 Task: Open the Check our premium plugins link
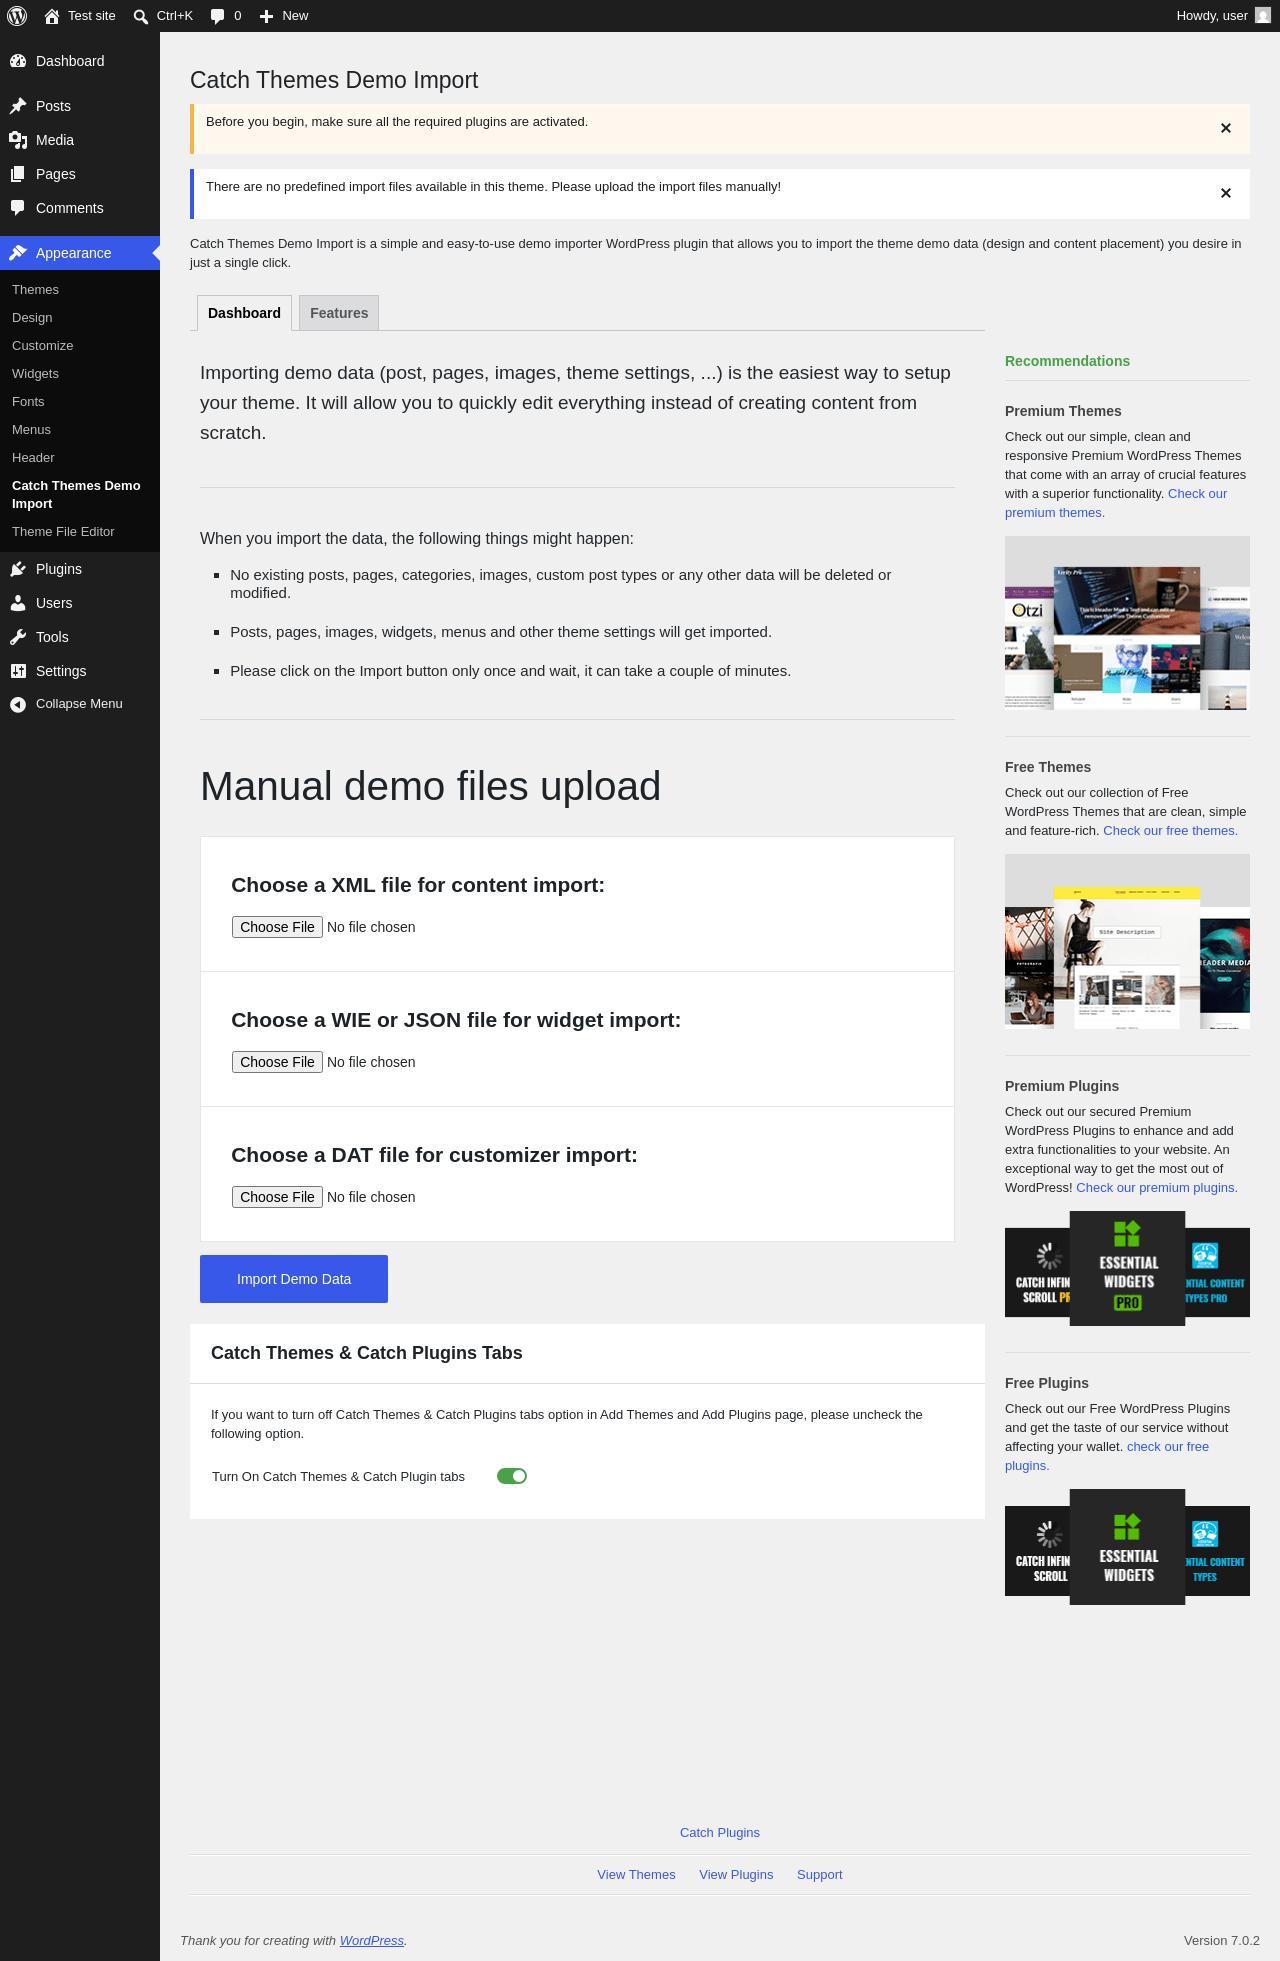[1157, 1188]
